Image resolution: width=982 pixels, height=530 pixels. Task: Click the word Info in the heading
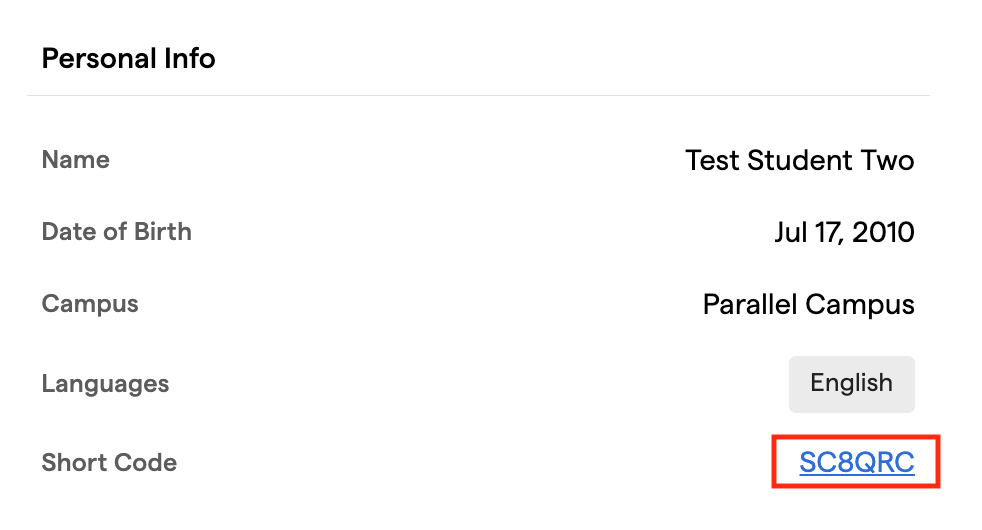[187, 59]
